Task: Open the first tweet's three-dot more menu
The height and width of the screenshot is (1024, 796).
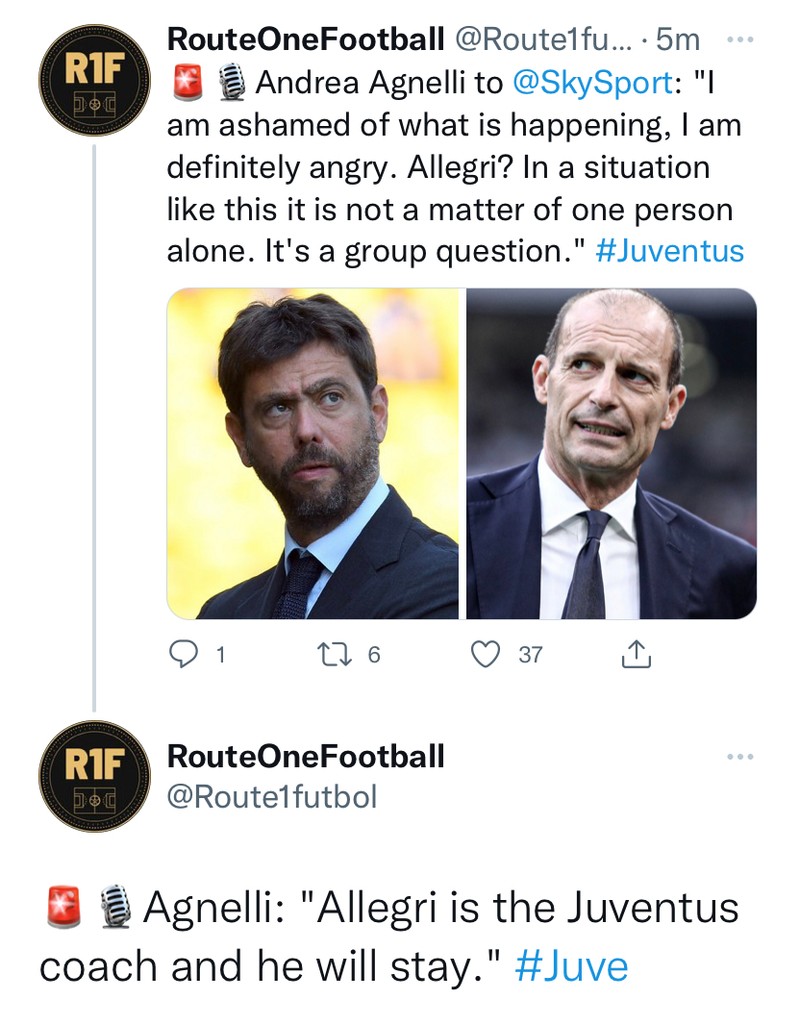Action: click(740, 40)
